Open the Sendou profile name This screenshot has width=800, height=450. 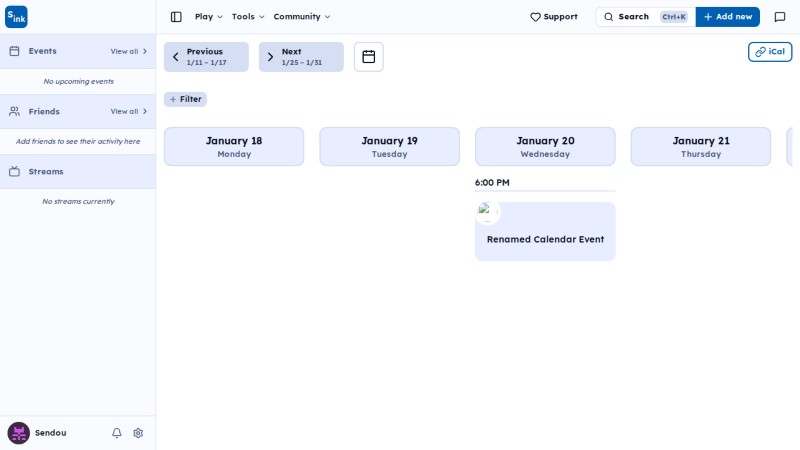pyautogui.click(x=51, y=433)
